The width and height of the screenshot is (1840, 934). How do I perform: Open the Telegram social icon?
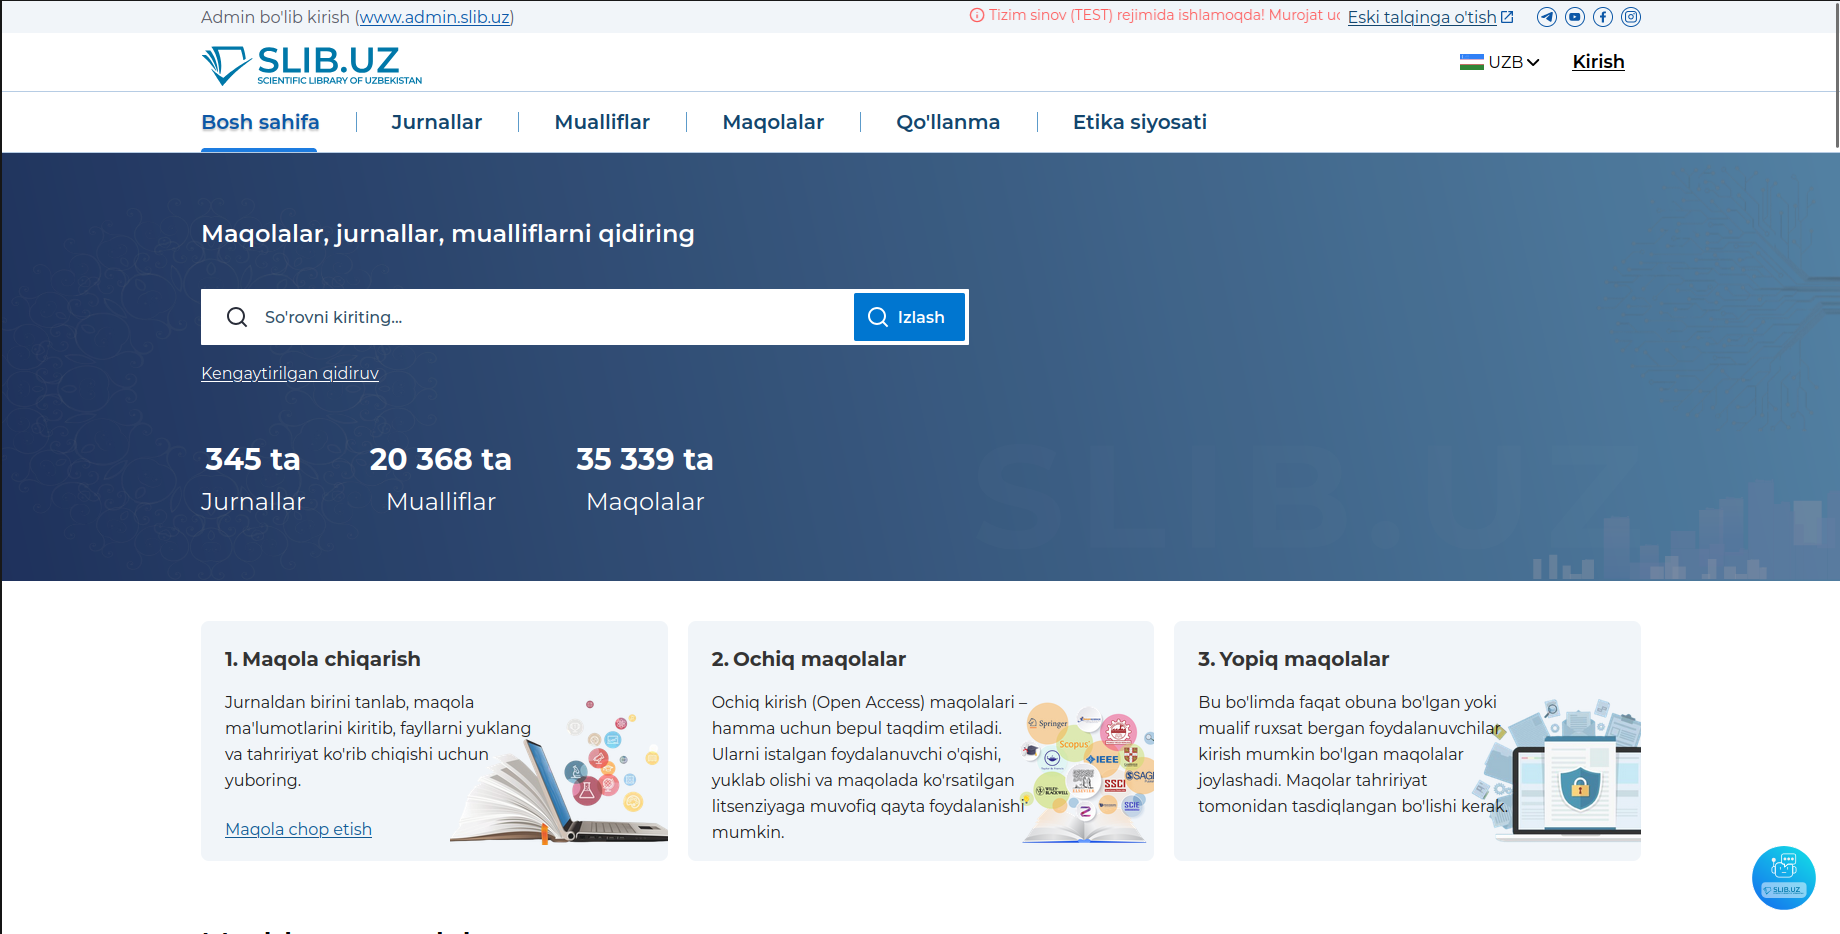[1546, 17]
